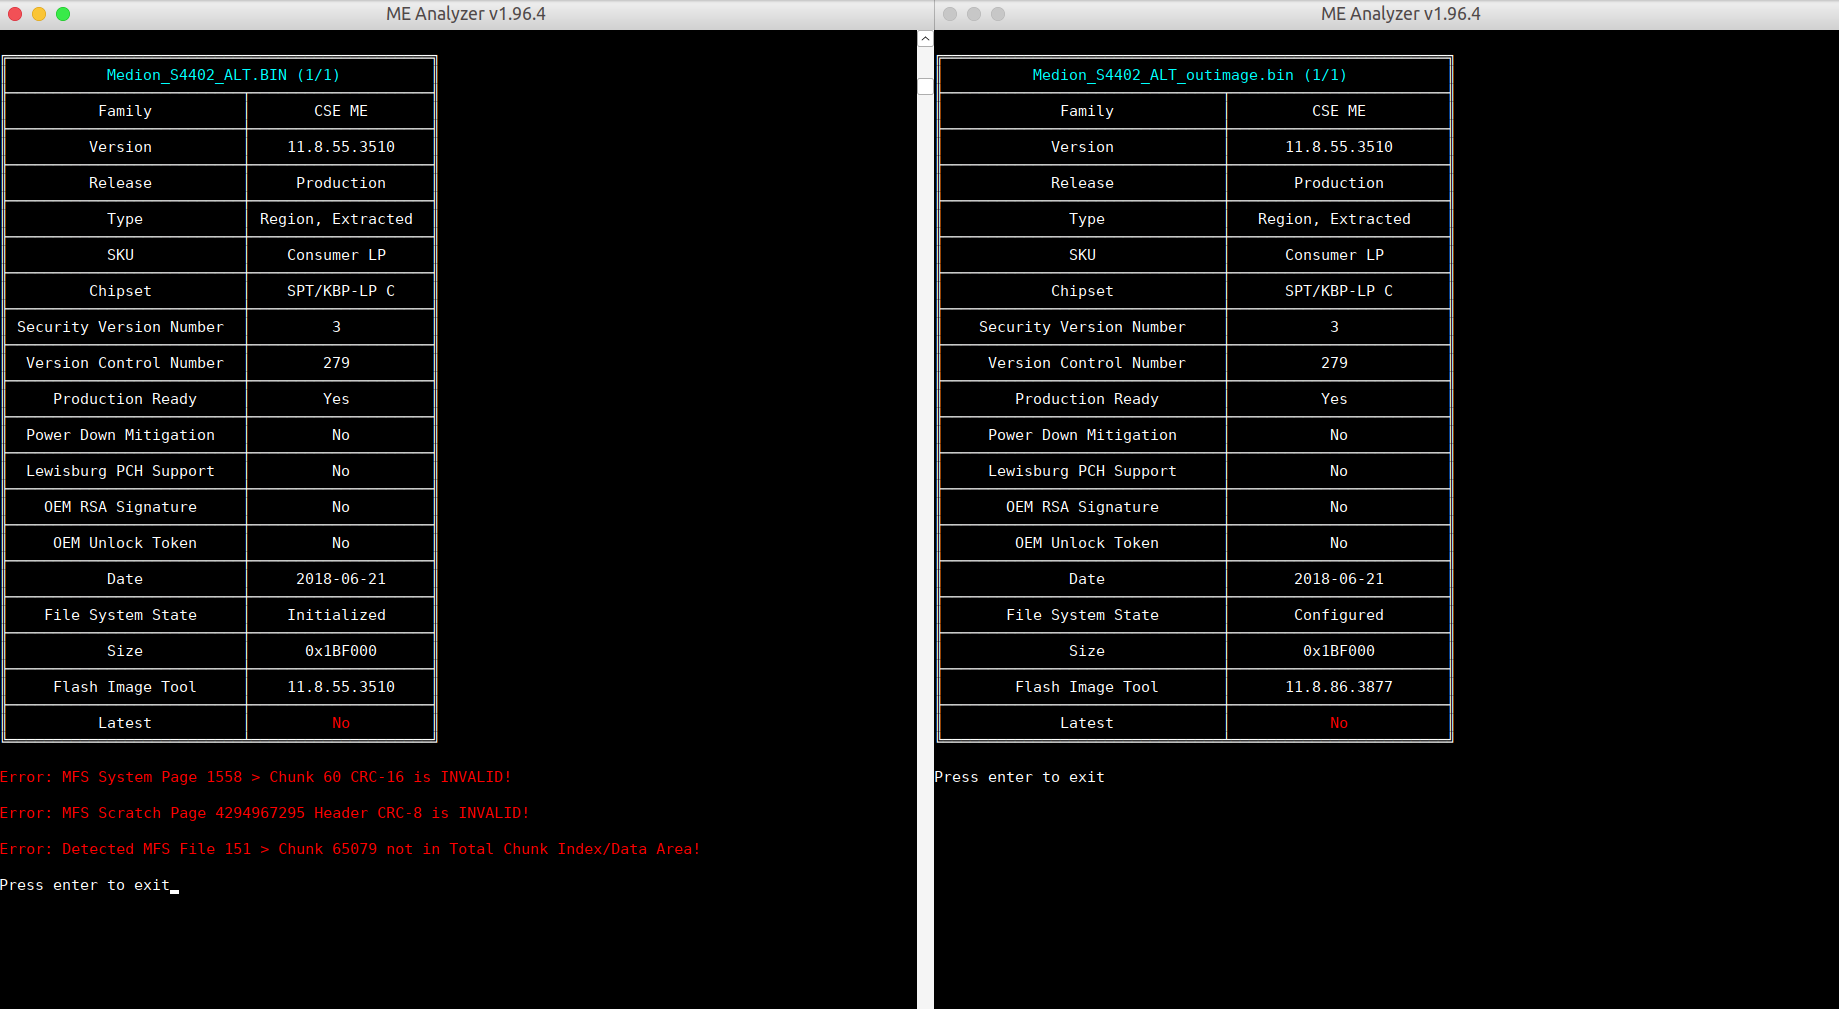Click 'Region, Extracted' in the outimage.bin table
Screen dimensions: 1839x1009
coord(1334,219)
